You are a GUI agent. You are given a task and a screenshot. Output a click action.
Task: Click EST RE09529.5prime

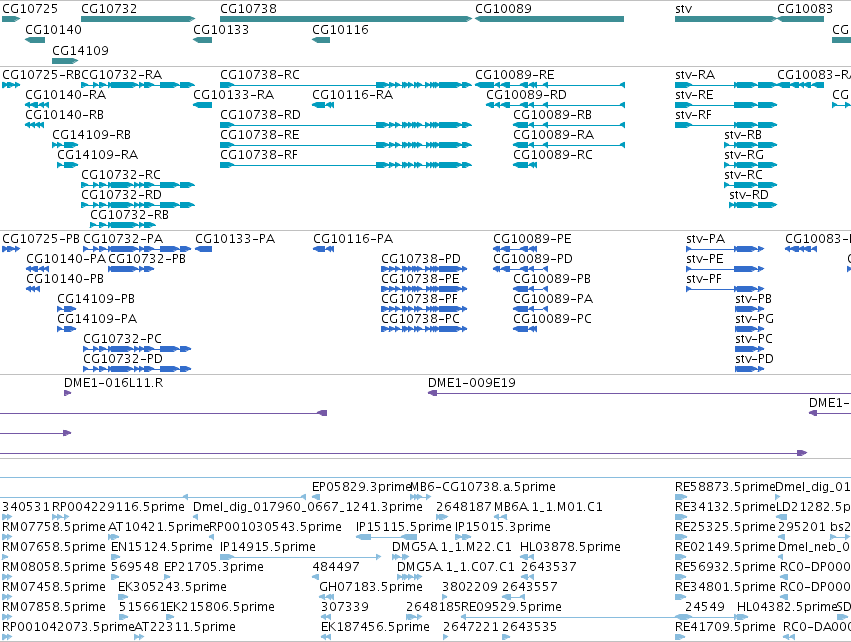pyautogui.click(x=576, y=617)
